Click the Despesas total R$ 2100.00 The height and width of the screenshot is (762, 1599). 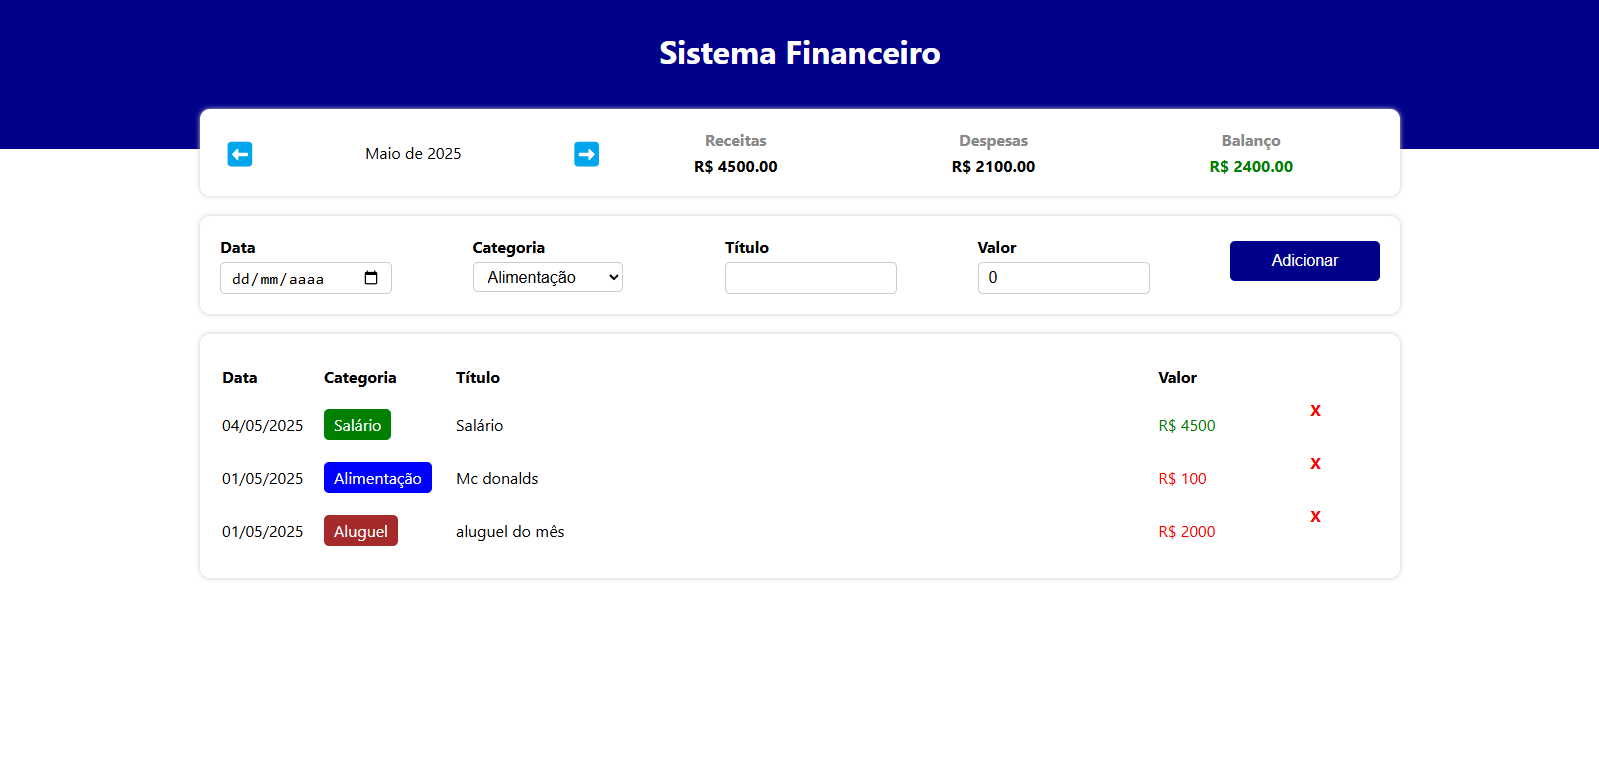(993, 167)
